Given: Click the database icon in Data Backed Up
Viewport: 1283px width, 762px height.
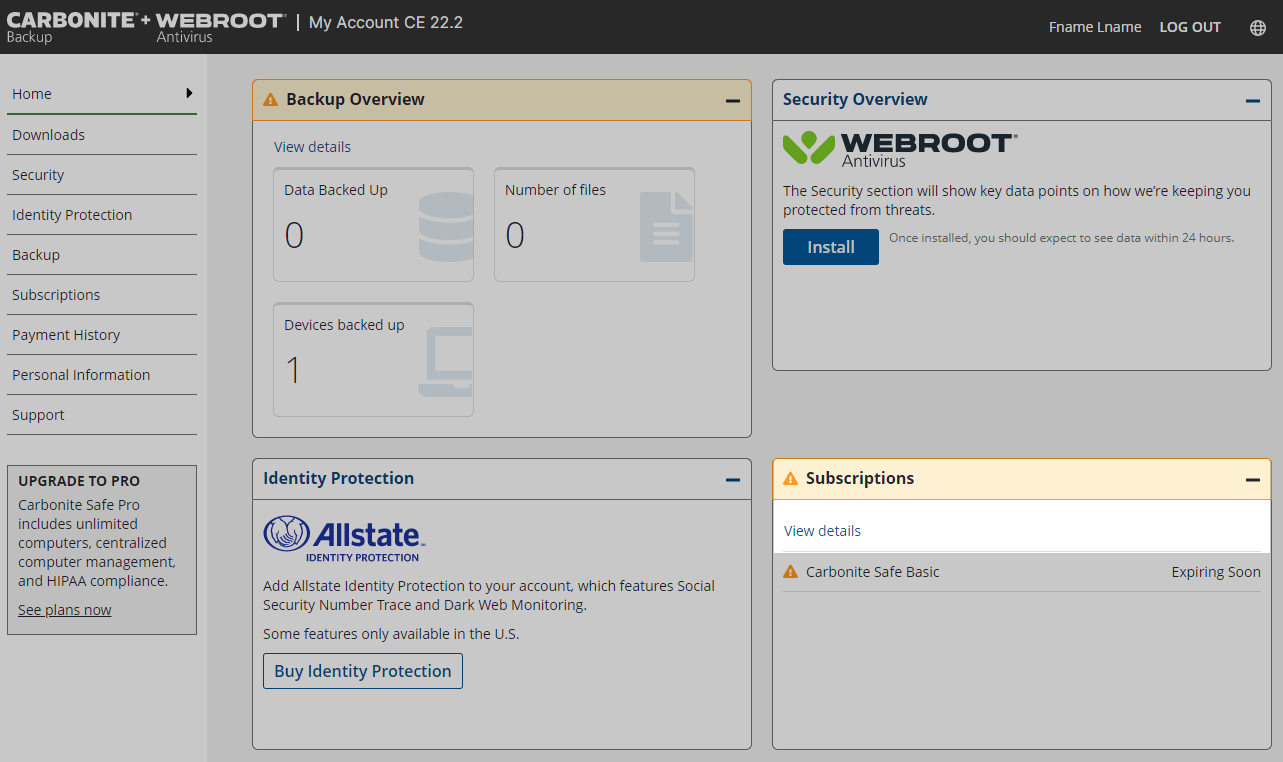Looking at the screenshot, I should tap(446, 227).
